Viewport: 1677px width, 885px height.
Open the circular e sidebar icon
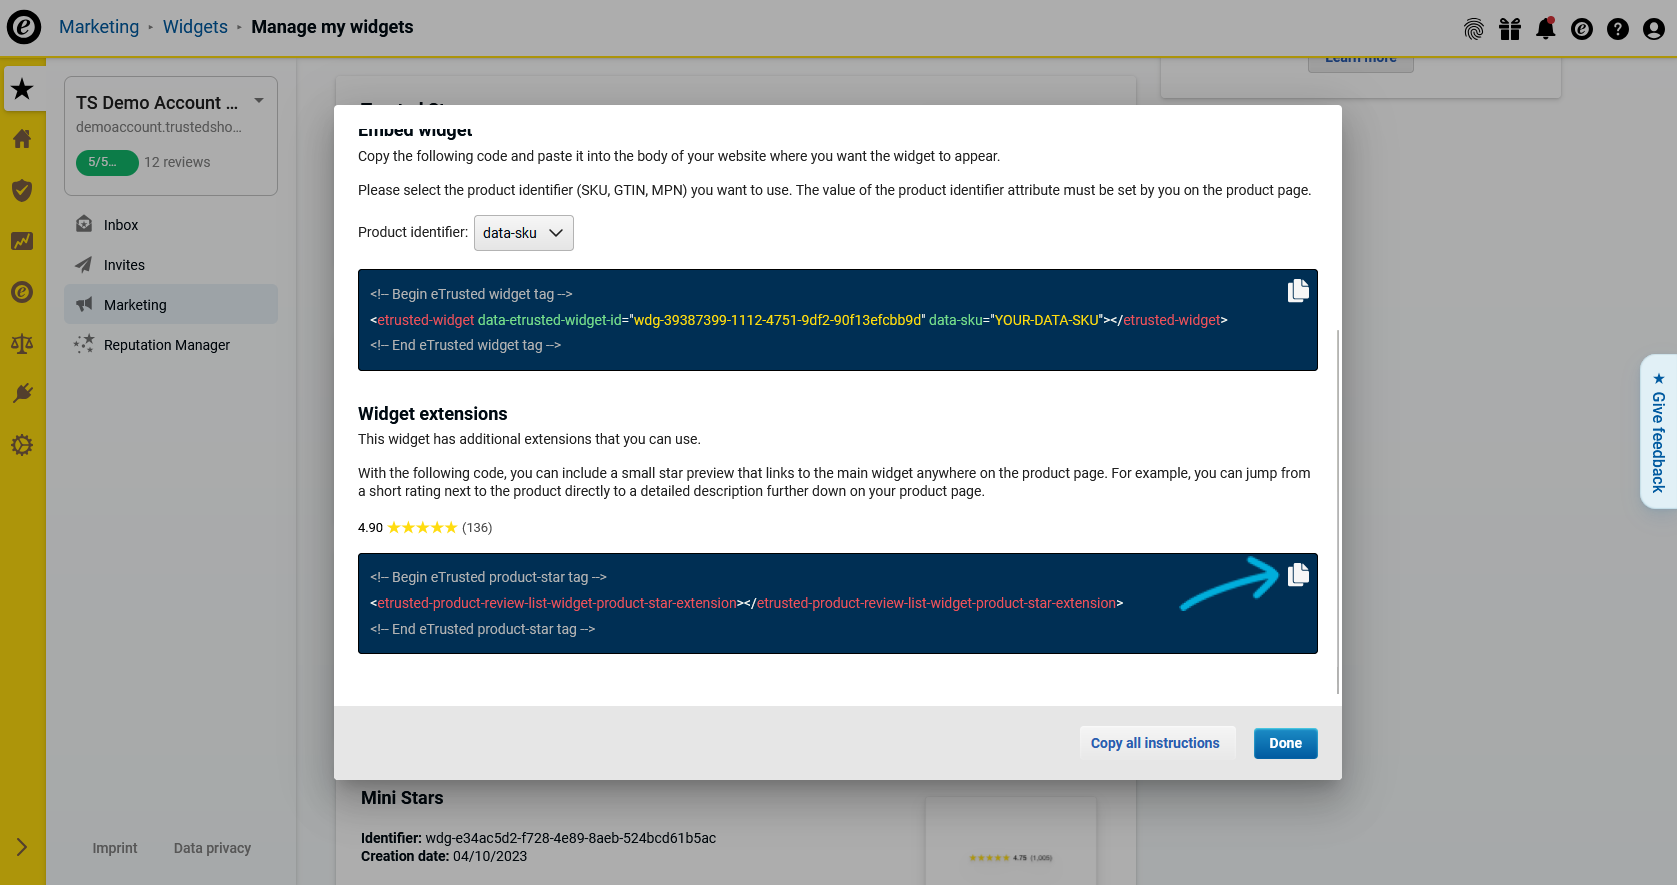tap(22, 292)
